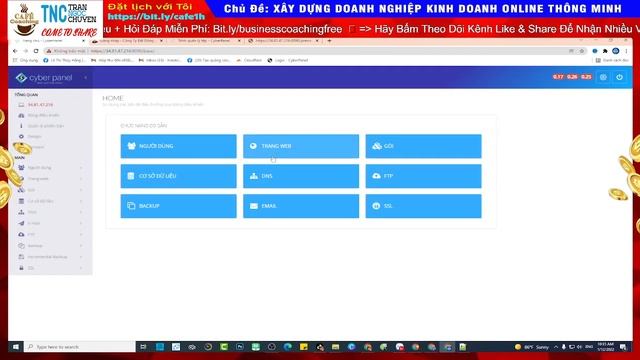Bookmark this page with the star icon
640x360 pixels.
582,51
